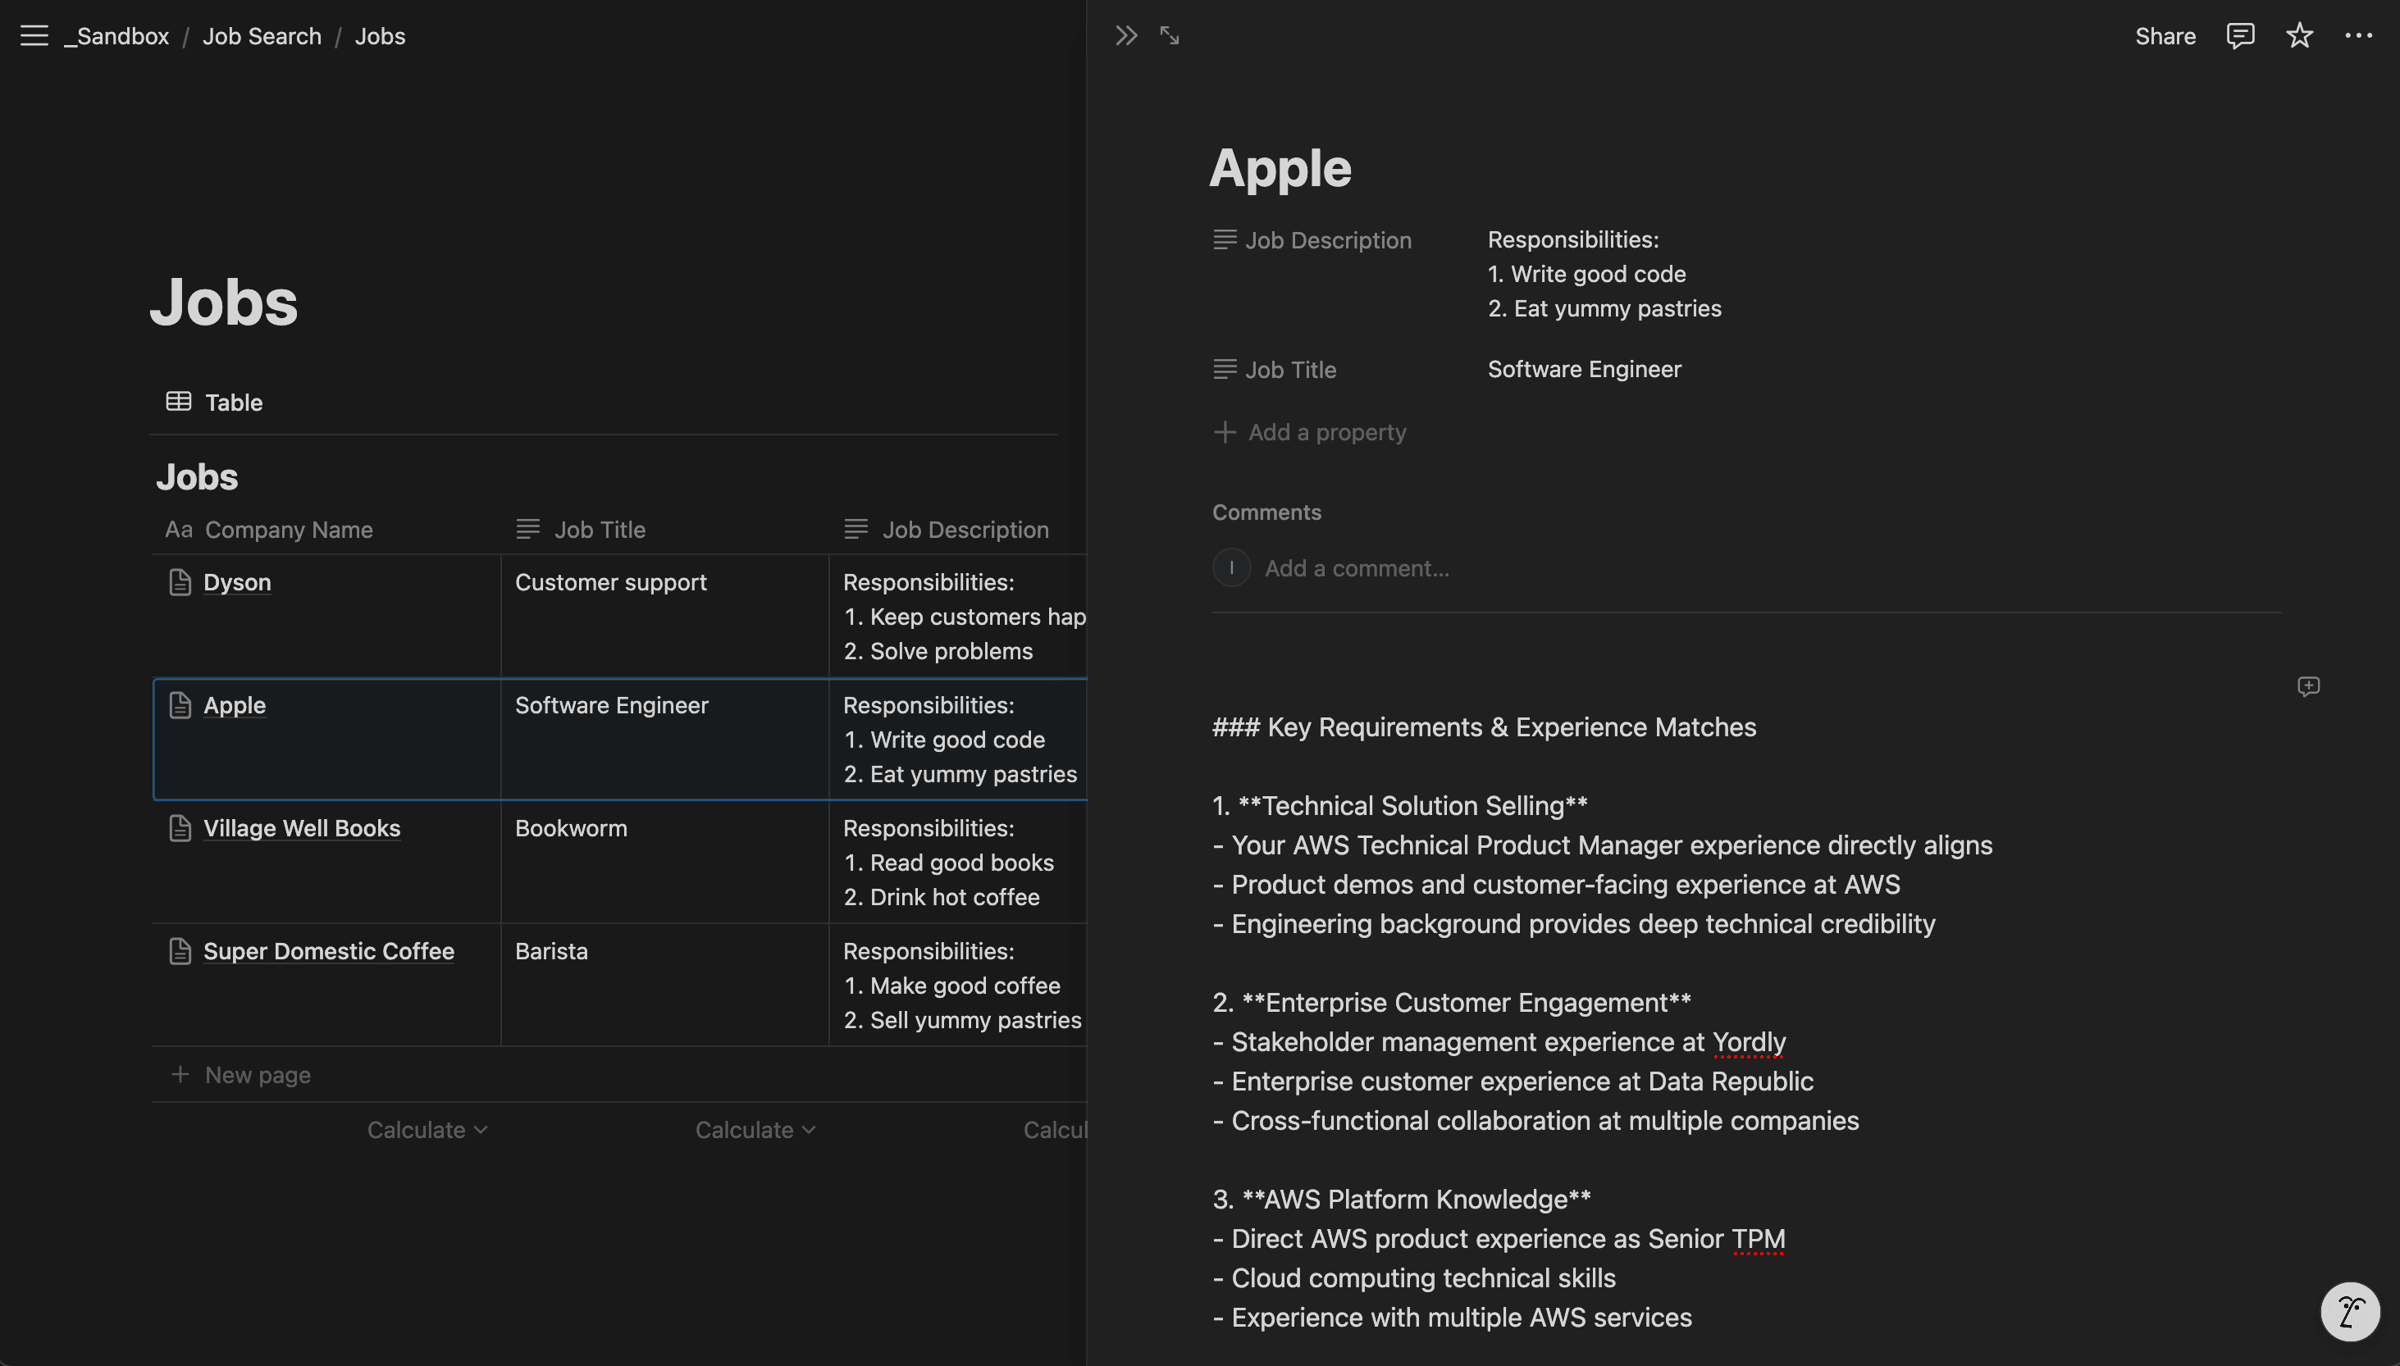Click the Jobs breadcrumb
Screen dimensions: 2400x1366
(x=380, y=36)
